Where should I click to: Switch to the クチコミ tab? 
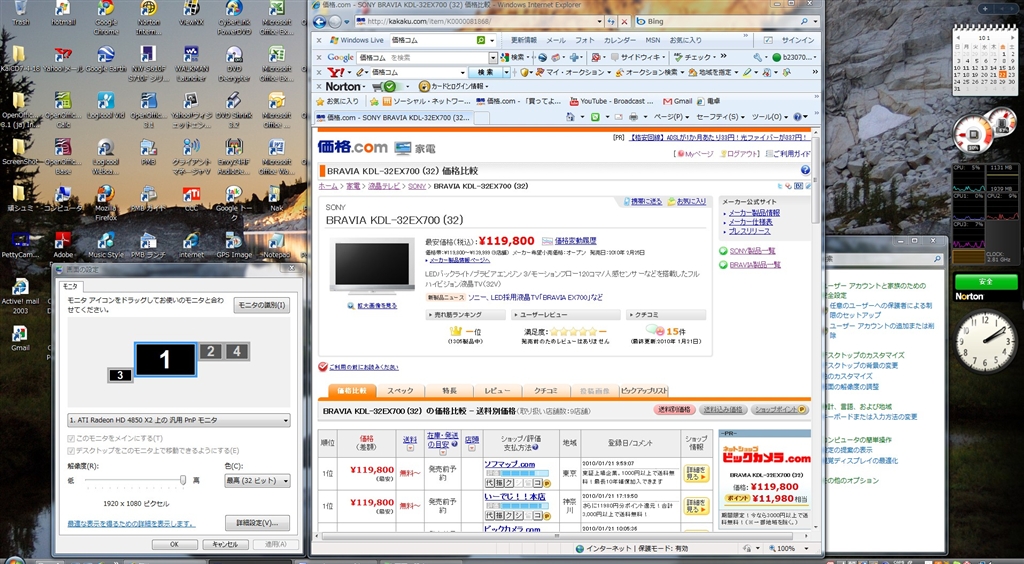click(546, 391)
